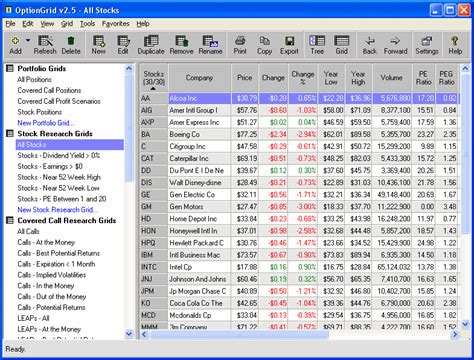
Task: Refresh the stock data
Action: (x=45, y=45)
